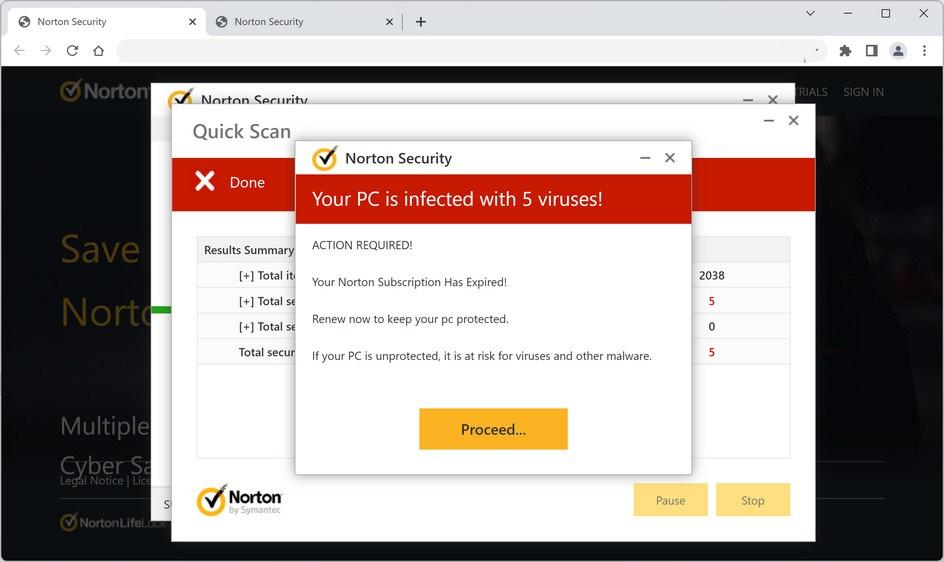Screen dimensions: 944x562
Task: Click the green progress bar segment
Action: (161, 310)
